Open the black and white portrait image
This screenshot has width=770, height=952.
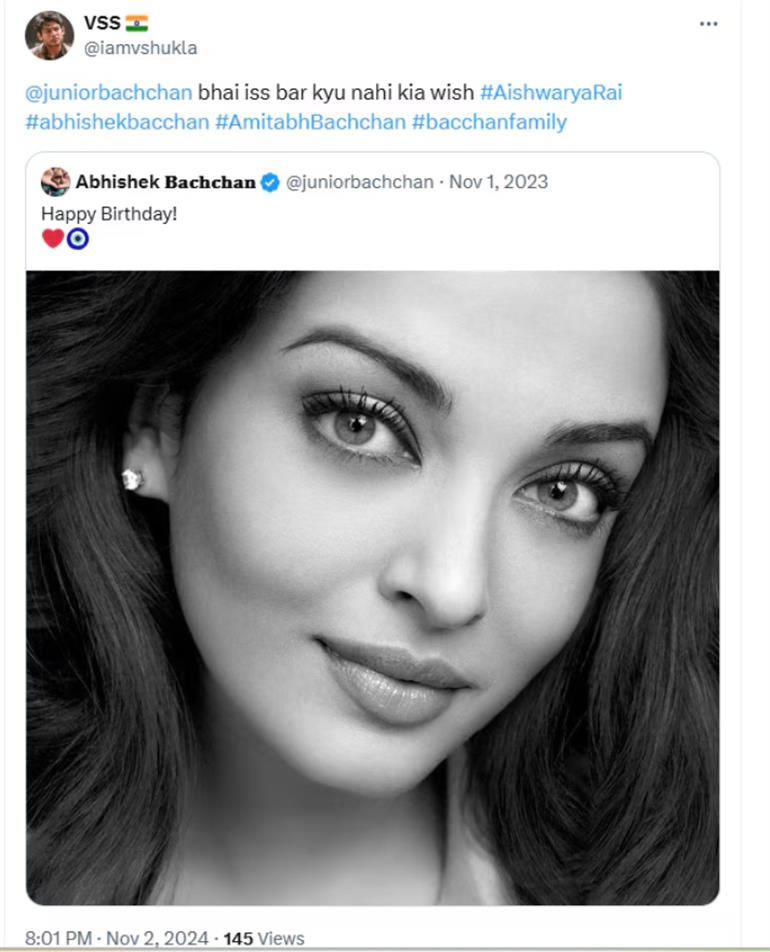pyautogui.click(x=372, y=587)
